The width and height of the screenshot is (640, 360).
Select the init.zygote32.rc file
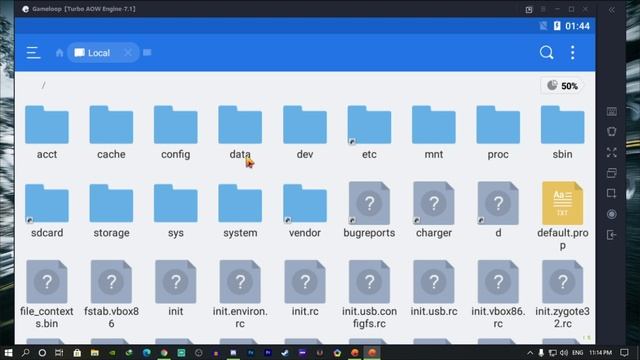[562, 295]
